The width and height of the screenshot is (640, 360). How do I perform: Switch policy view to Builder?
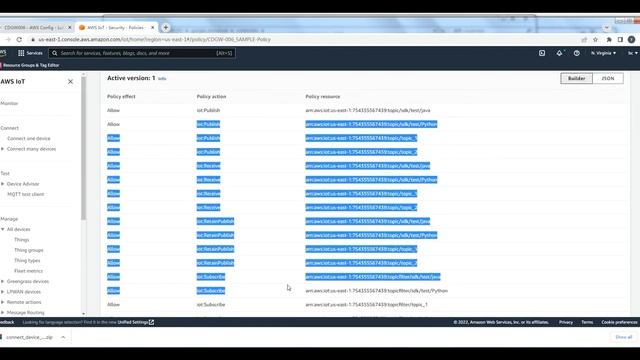click(576, 78)
